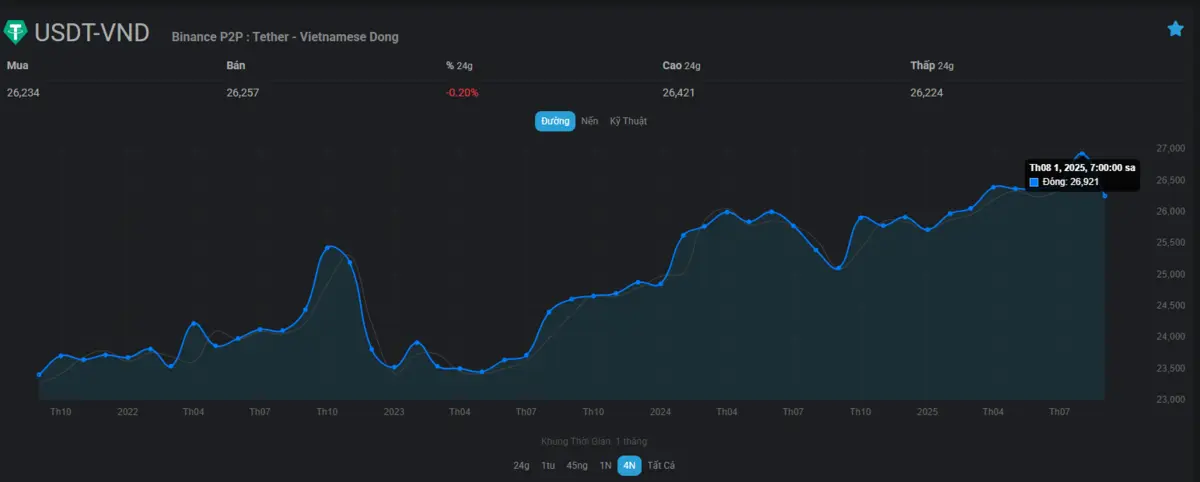Screen dimensions: 1200x482
Task: Toggle the blue favorite star icon
Action: (1175, 29)
